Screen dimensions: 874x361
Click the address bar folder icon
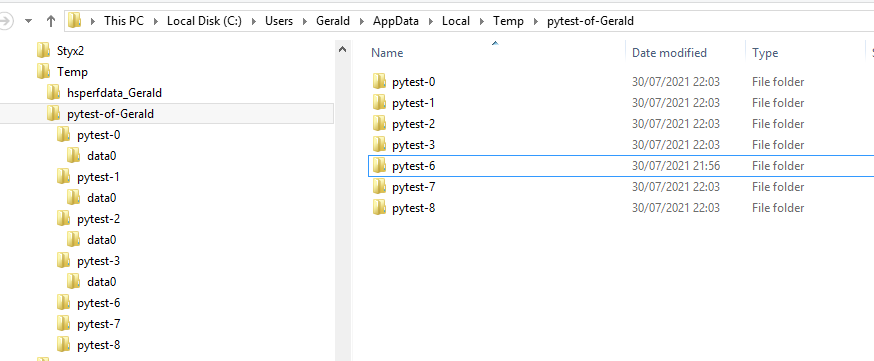click(x=75, y=21)
